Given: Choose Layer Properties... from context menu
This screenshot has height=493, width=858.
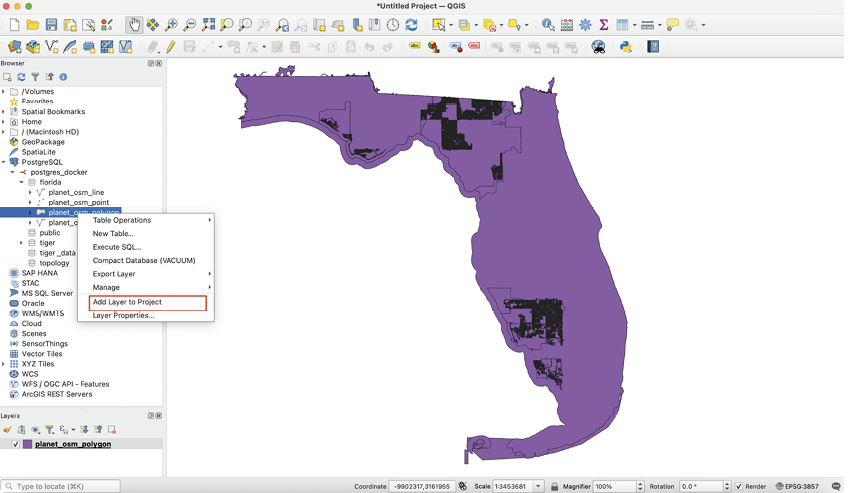Looking at the screenshot, I should [x=146, y=315].
